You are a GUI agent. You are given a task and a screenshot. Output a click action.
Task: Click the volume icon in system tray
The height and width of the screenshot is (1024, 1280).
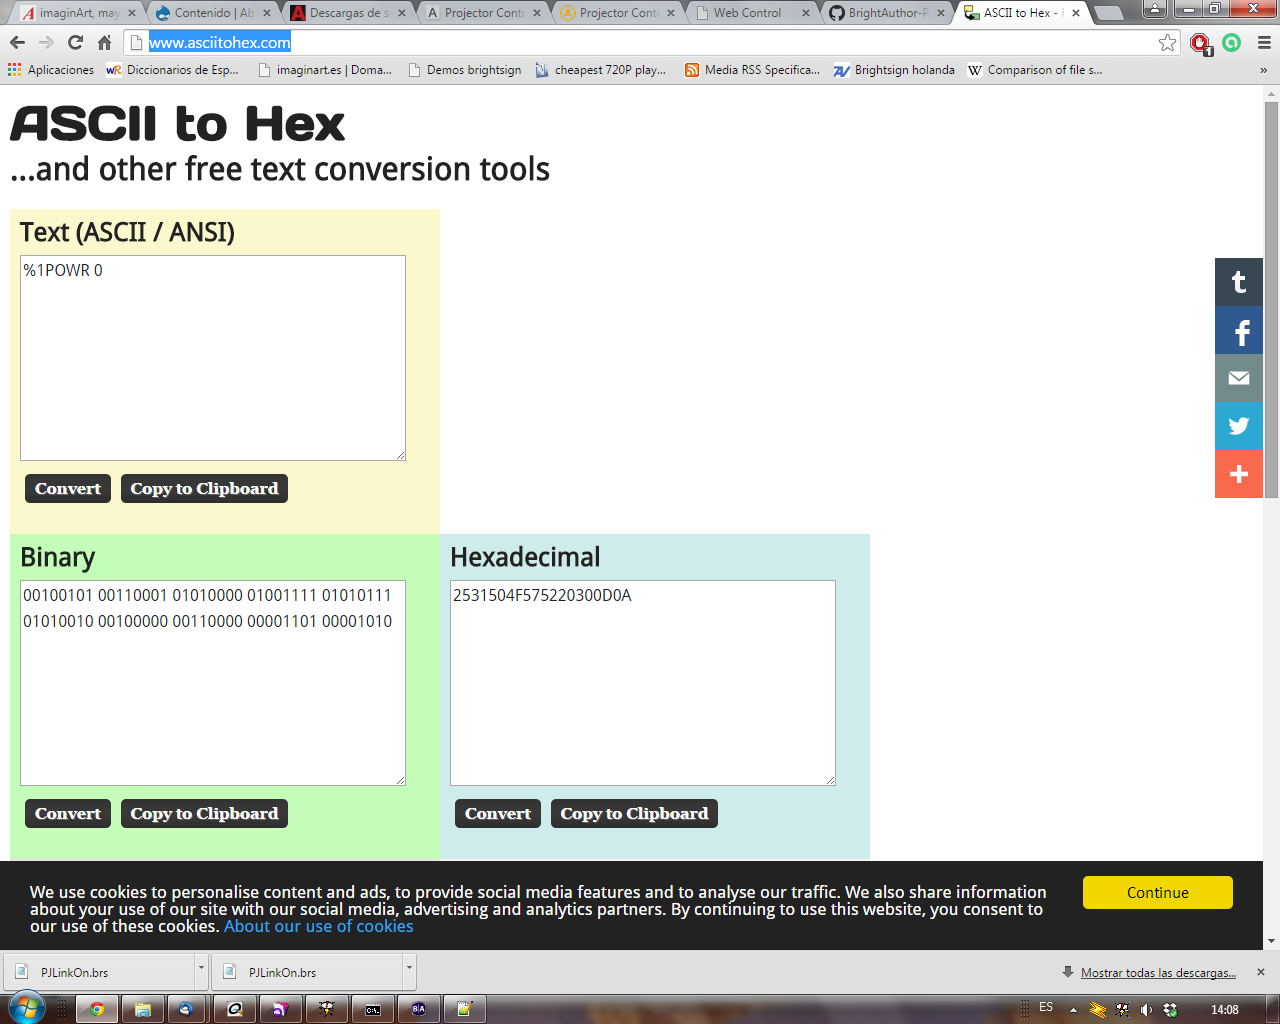[x=1146, y=1010]
